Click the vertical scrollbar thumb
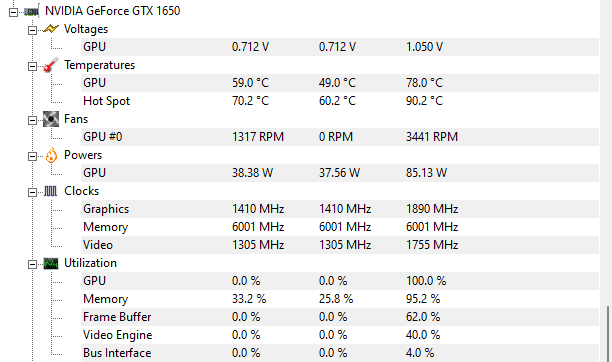 coord(607,334)
